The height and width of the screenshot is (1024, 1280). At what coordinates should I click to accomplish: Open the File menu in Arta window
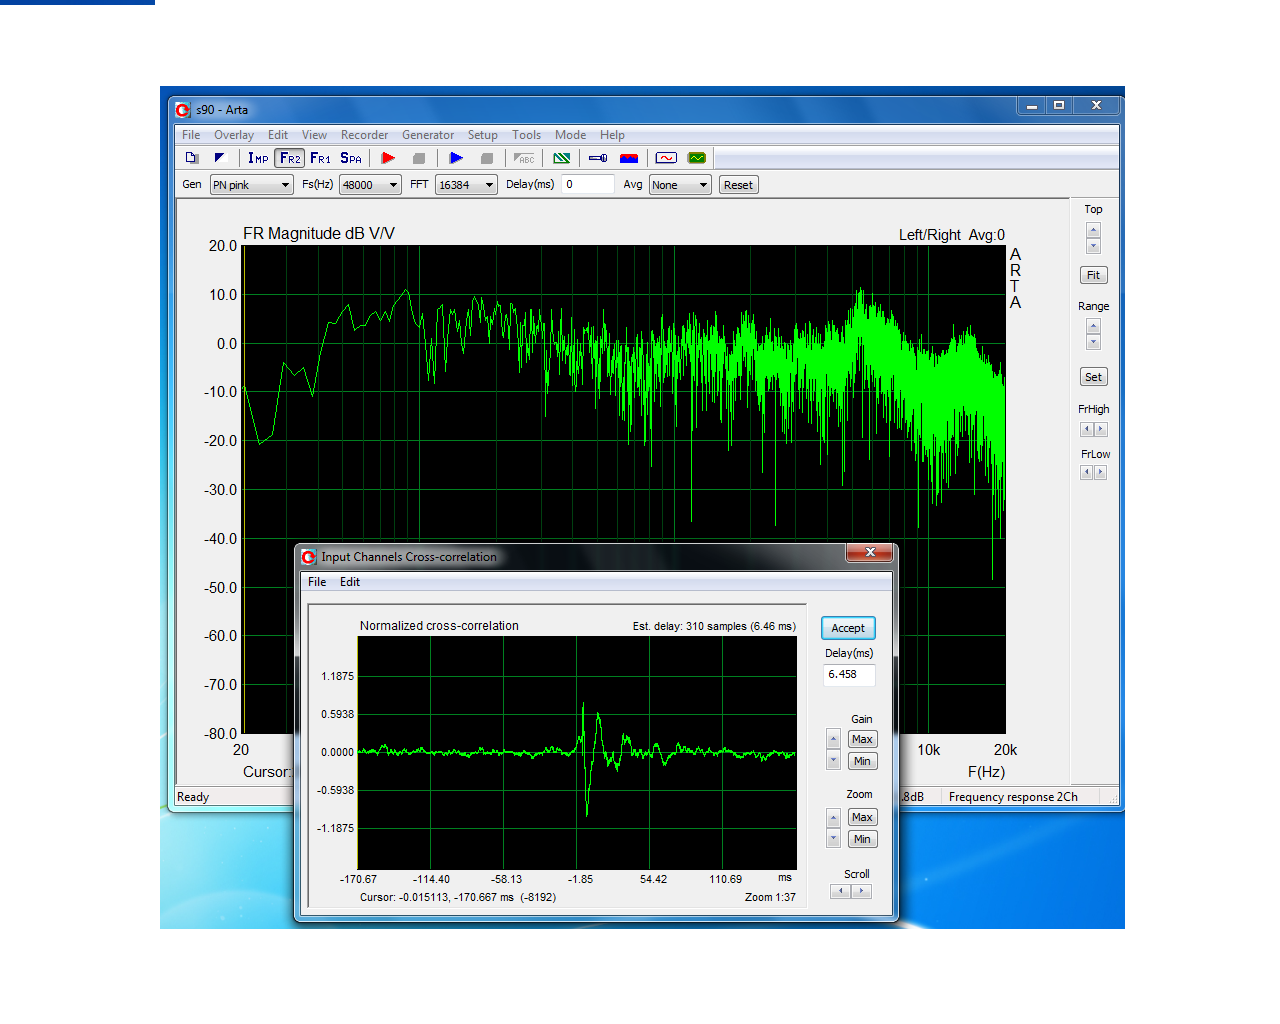(x=191, y=135)
